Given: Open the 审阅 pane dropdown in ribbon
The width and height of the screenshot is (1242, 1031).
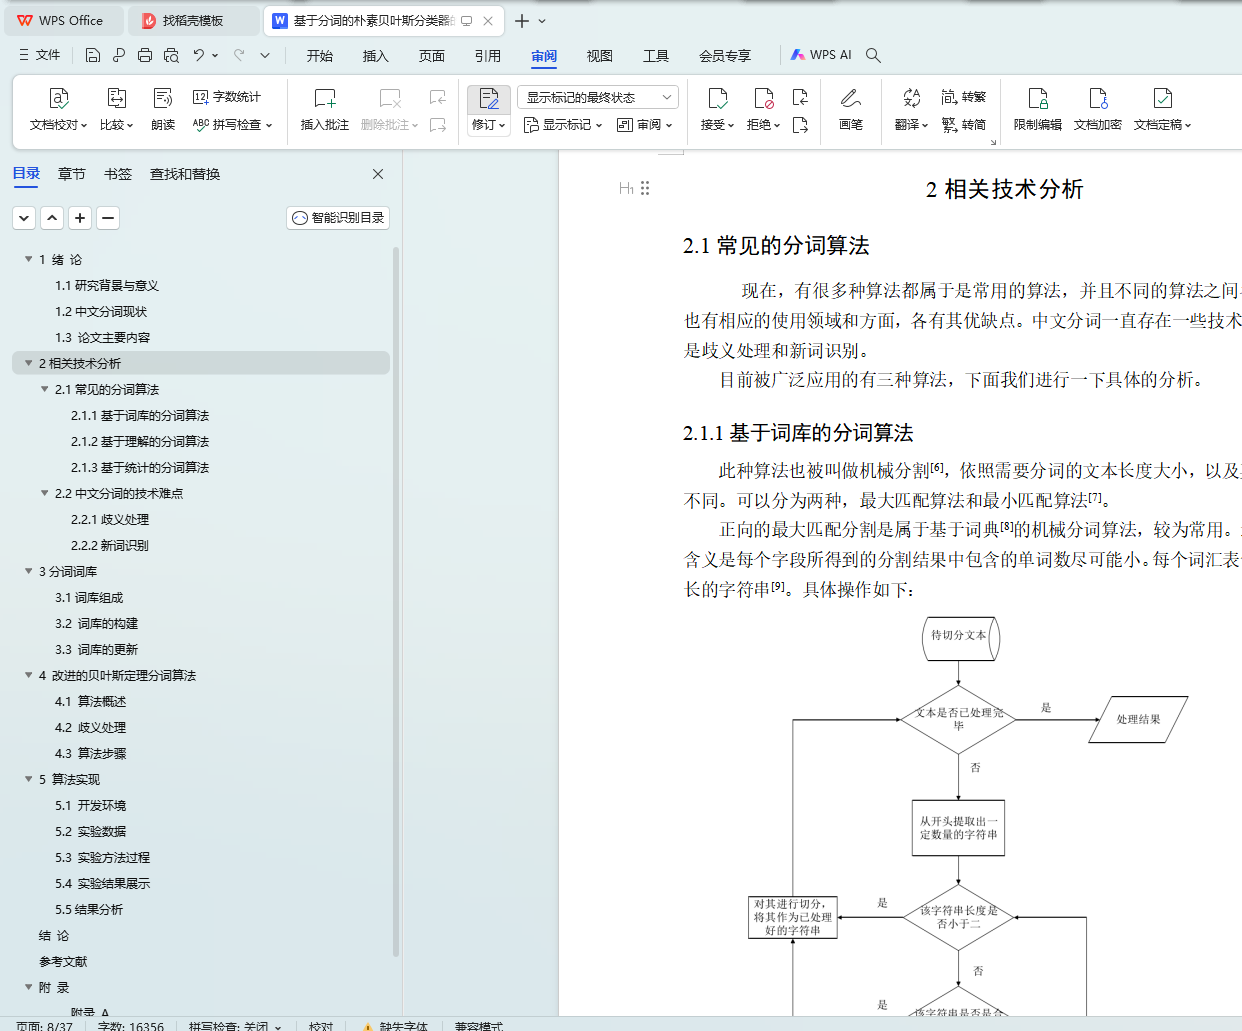Looking at the screenshot, I should [x=645, y=125].
